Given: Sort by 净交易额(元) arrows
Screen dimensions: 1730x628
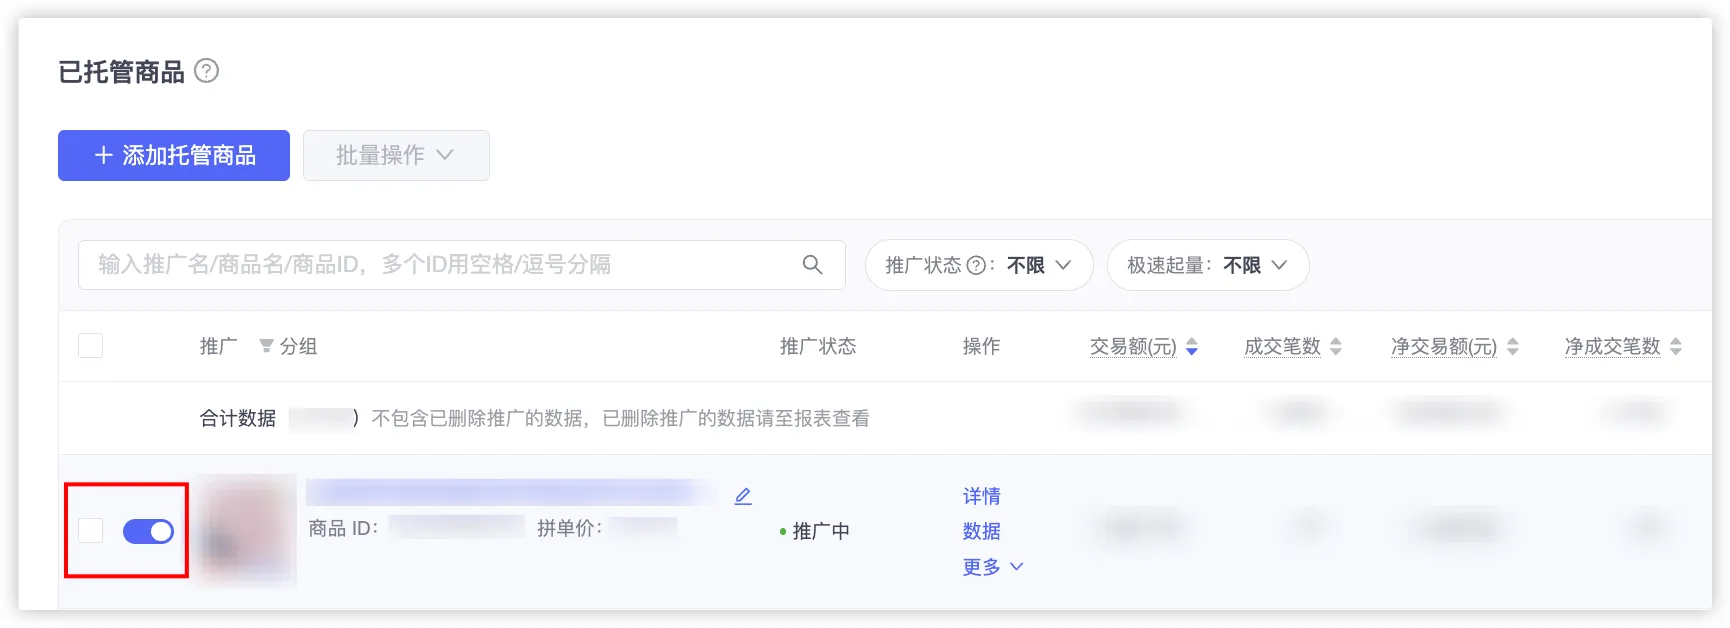Looking at the screenshot, I should pos(1513,347).
